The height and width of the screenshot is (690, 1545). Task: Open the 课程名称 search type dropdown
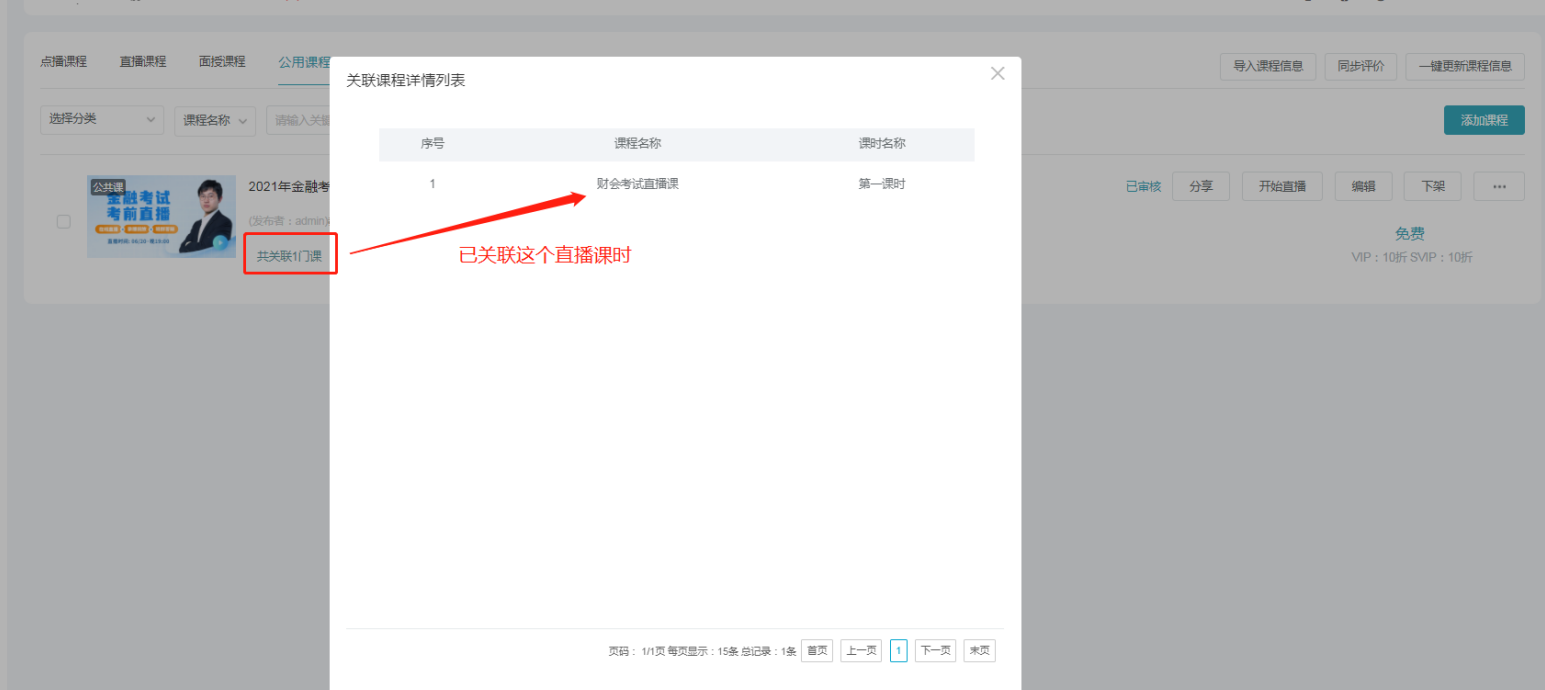coord(214,121)
